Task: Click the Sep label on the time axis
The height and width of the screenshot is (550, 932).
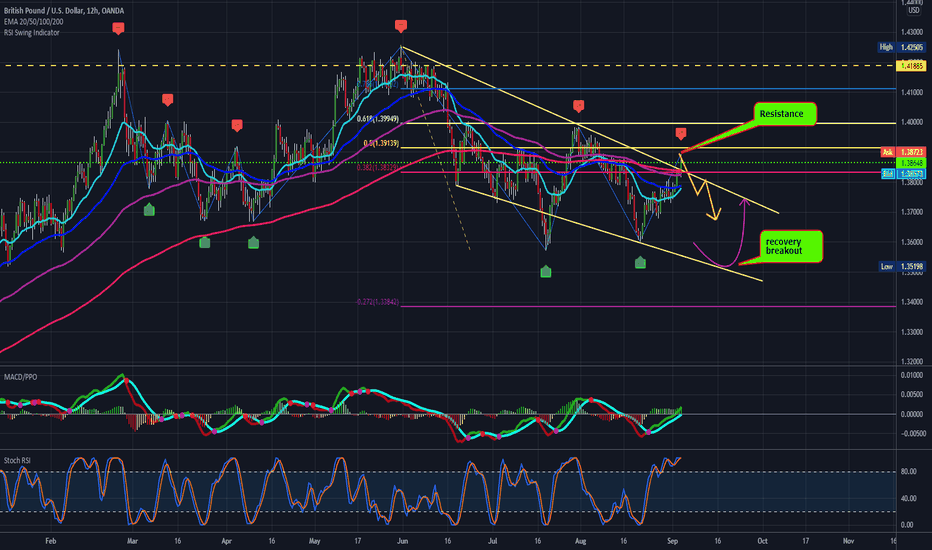Action: coord(672,541)
